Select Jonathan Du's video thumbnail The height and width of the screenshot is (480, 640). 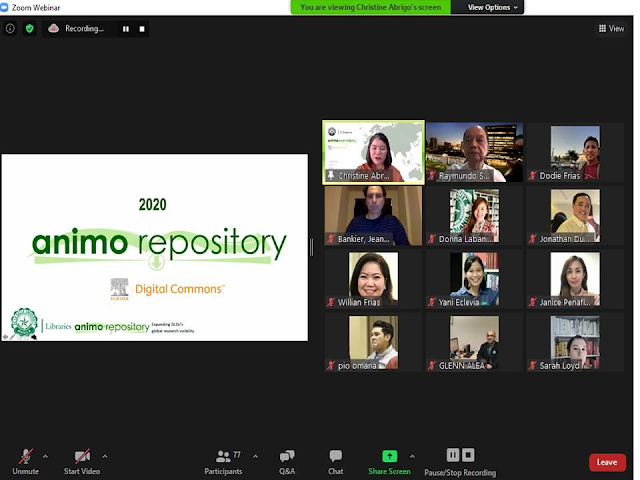pyautogui.click(x=575, y=216)
